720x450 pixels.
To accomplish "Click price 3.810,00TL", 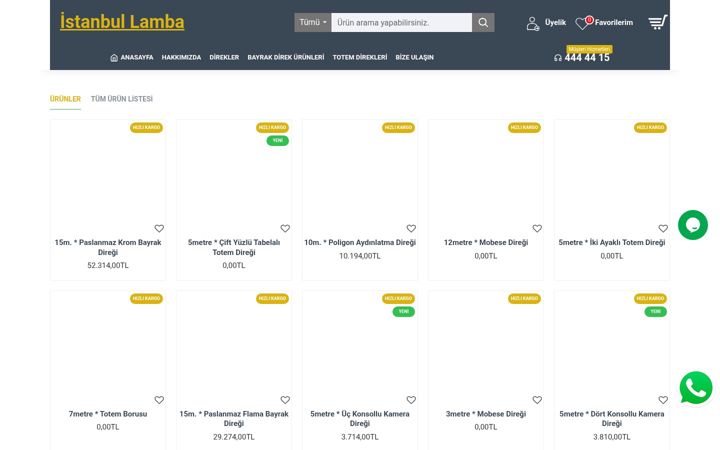I will [x=612, y=437].
